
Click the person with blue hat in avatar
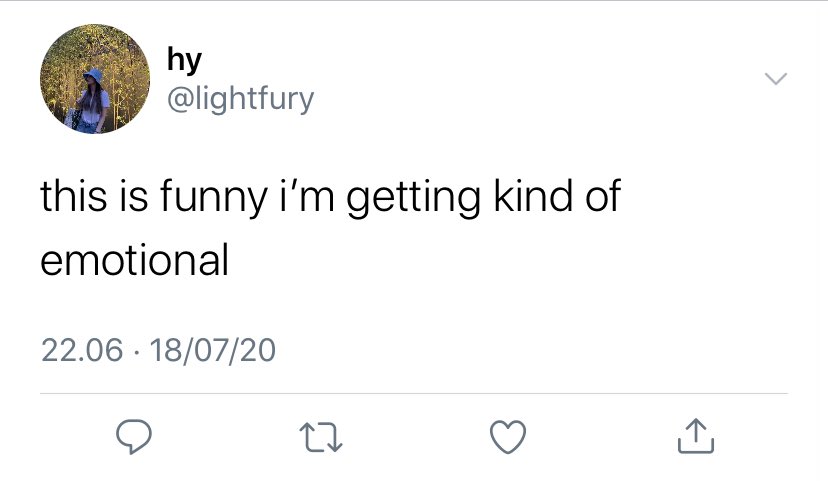91,100
